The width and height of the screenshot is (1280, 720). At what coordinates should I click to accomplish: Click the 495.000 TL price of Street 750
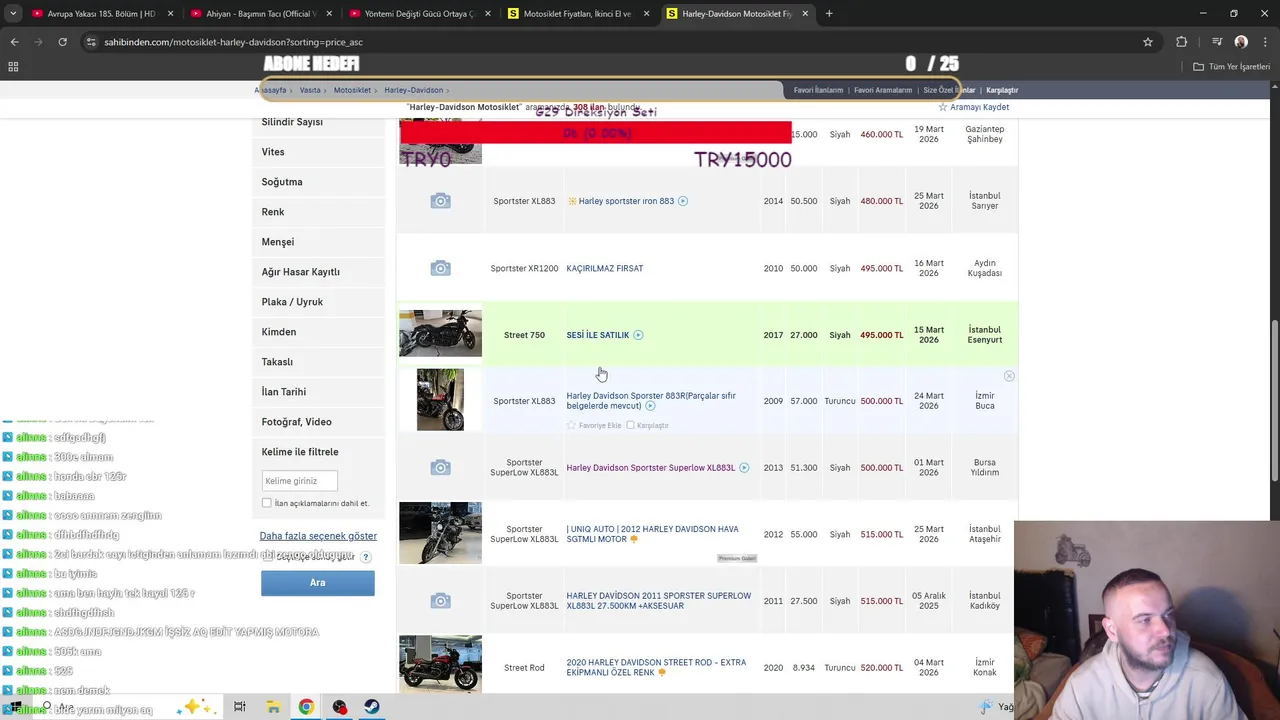(x=881, y=335)
